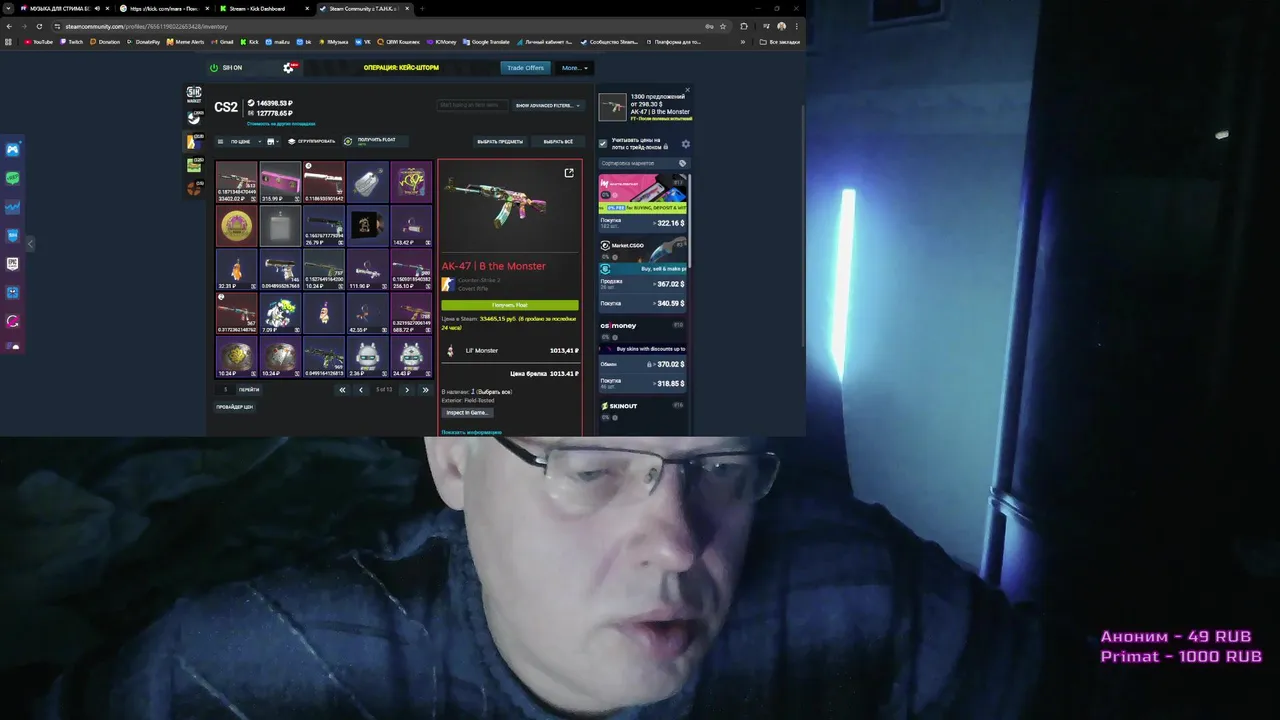Screen dimensions: 1280x720
Task: Toggle the SIH ON power icon
Action: click(x=214, y=68)
